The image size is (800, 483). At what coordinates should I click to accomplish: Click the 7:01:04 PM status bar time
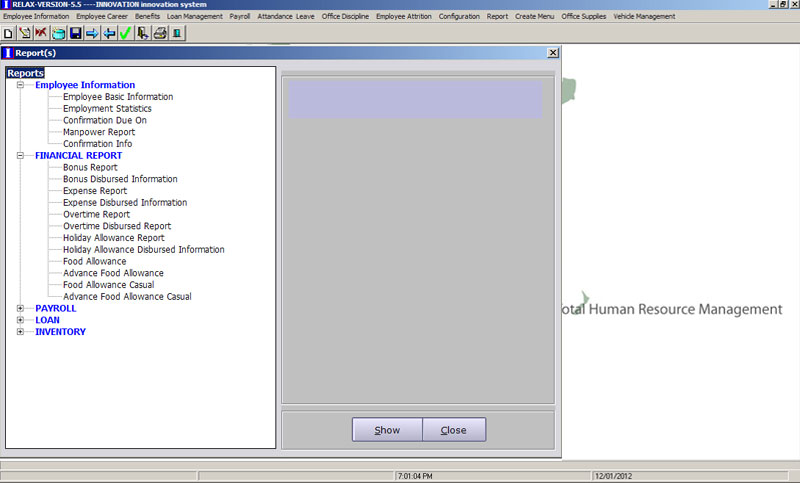coord(415,476)
